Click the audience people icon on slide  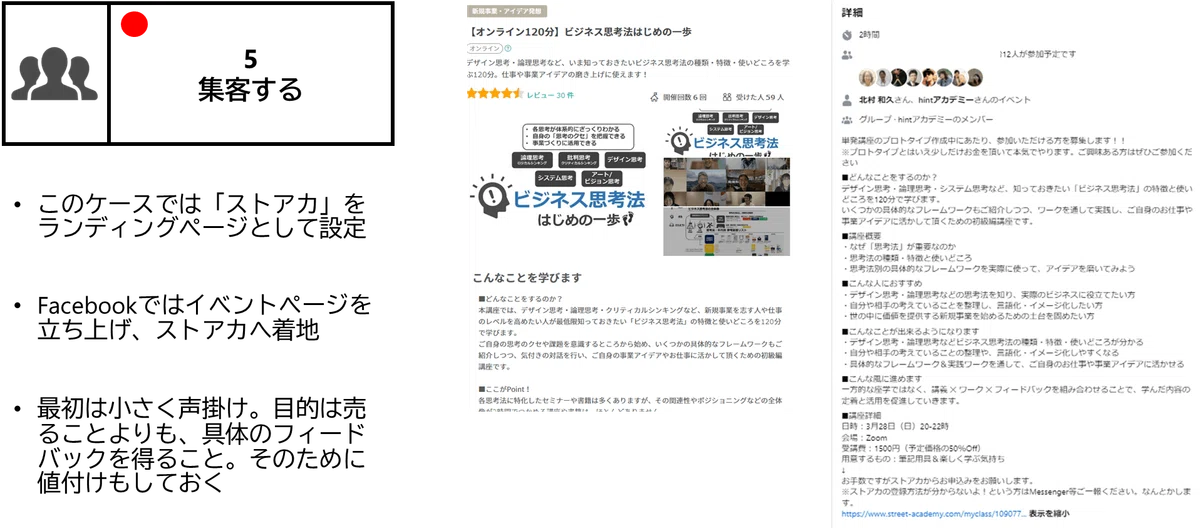point(54,75)
